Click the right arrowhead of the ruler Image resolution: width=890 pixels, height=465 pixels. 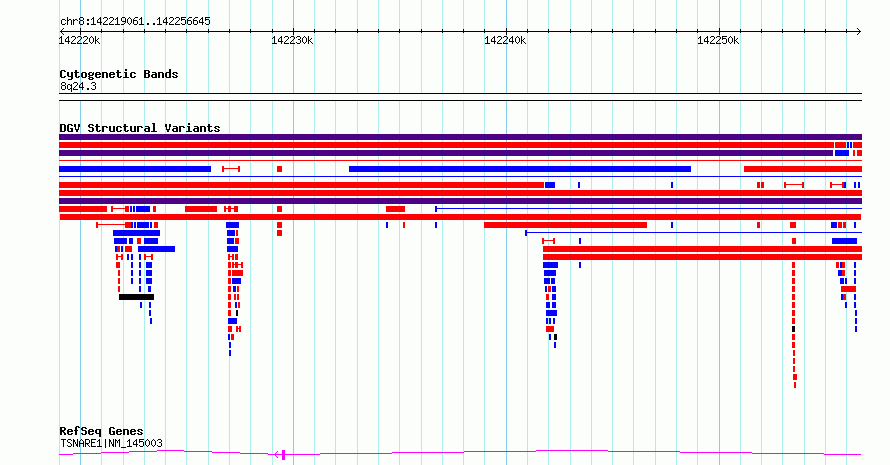tap(859, 32)
